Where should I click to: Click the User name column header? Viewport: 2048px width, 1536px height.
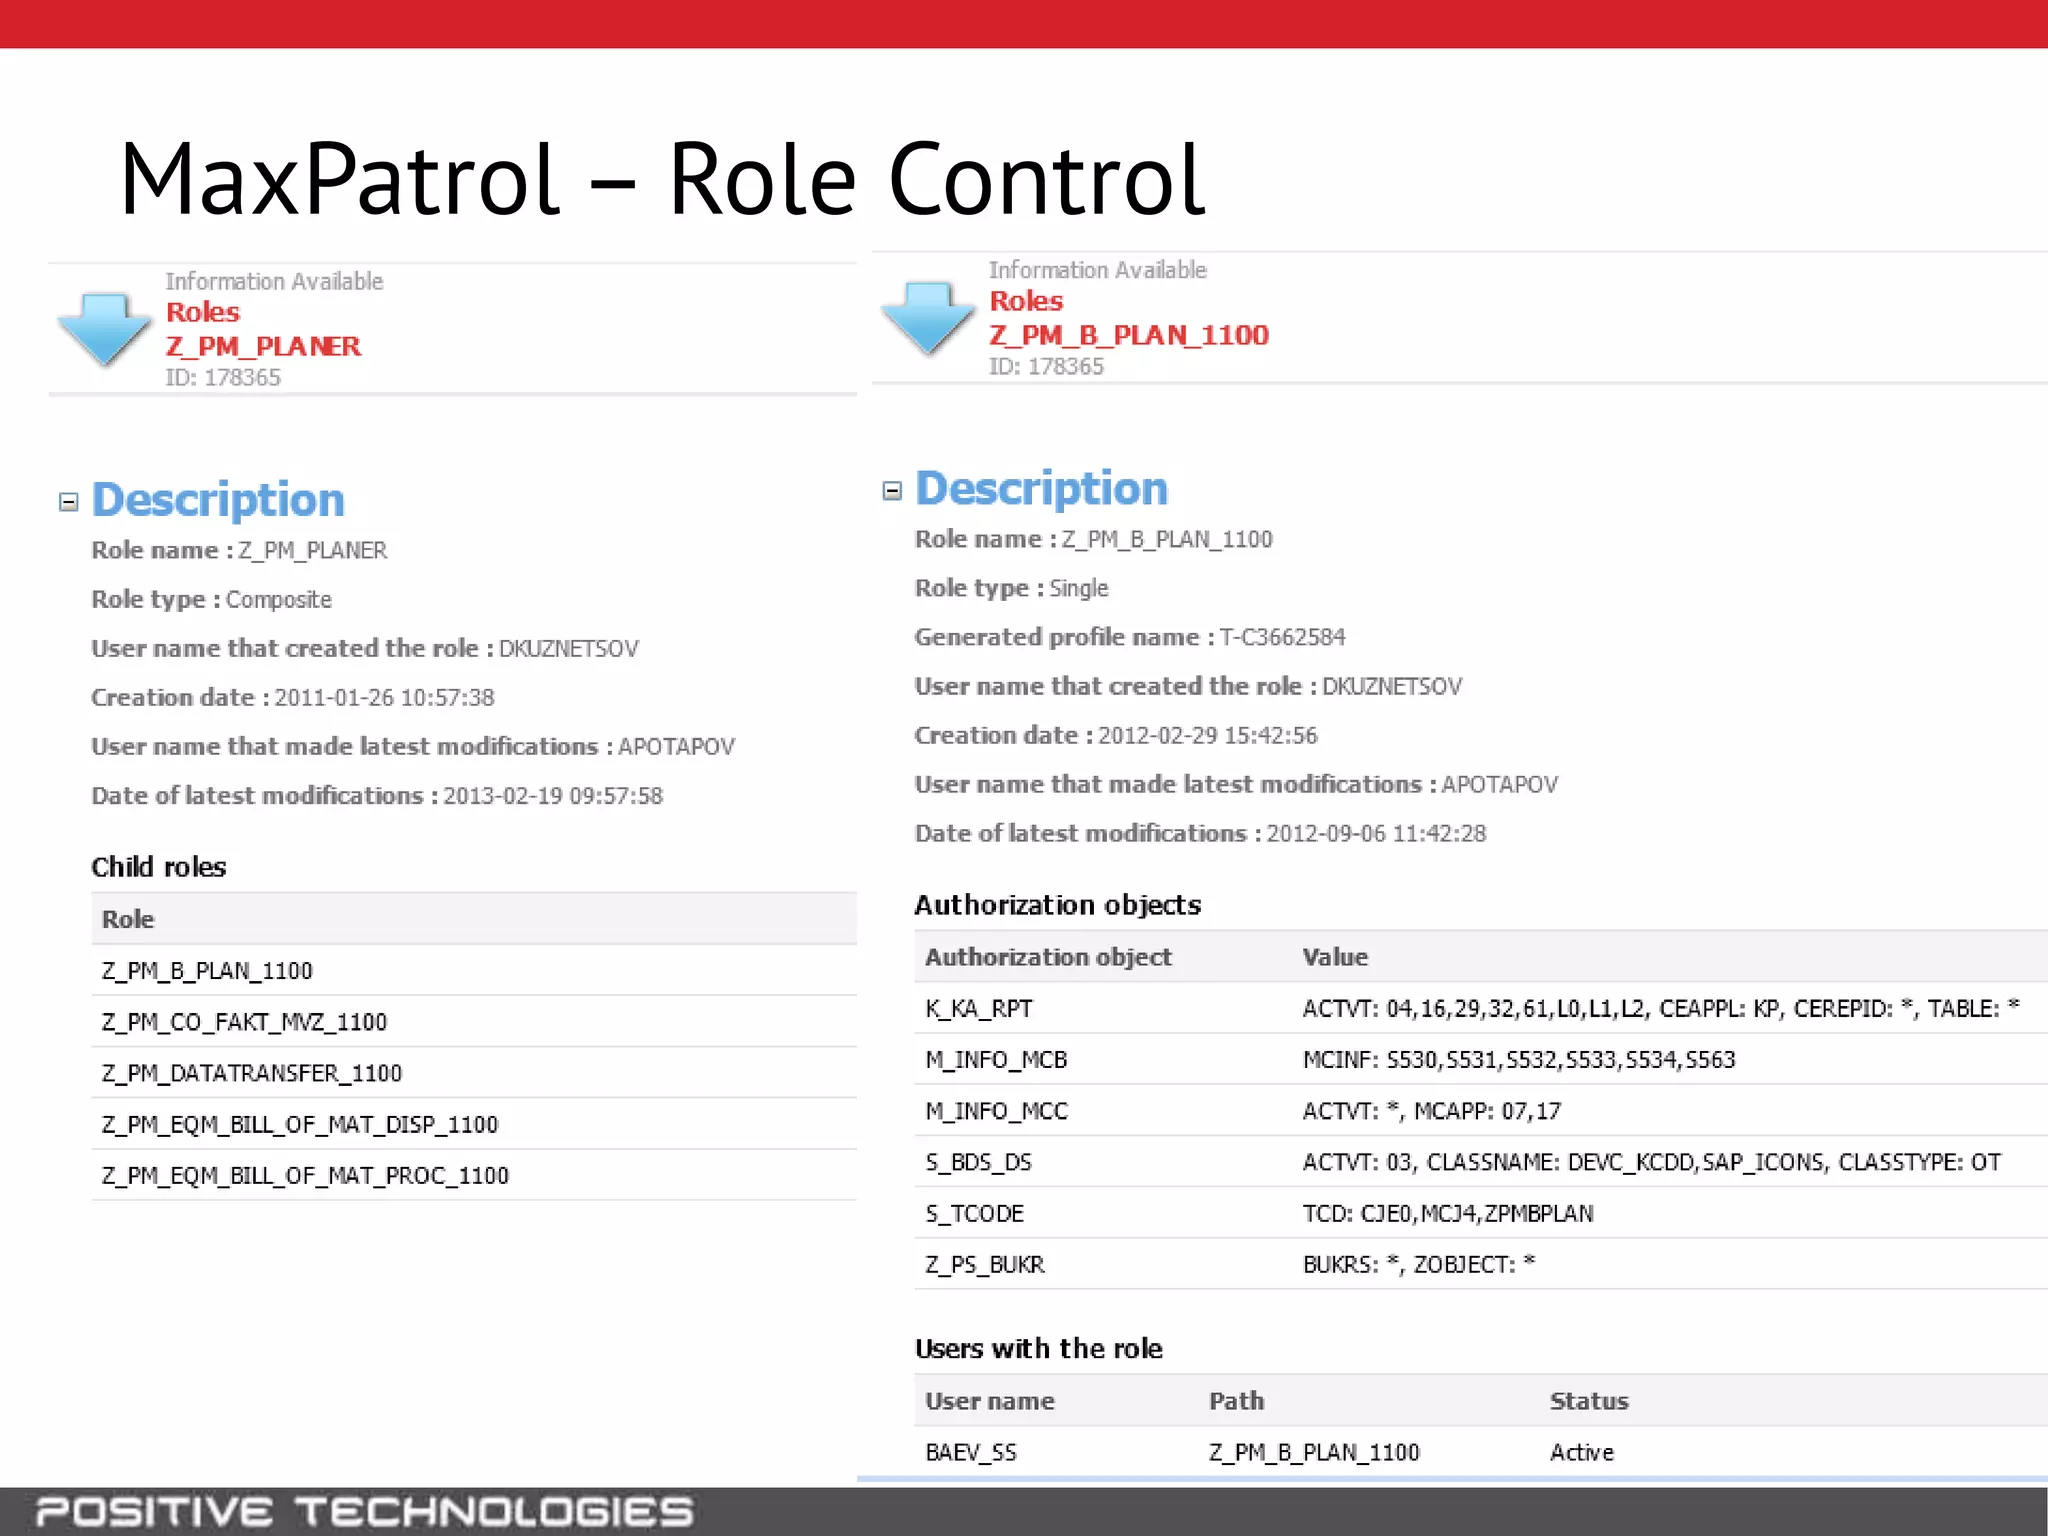click(x=990, y=1401)
